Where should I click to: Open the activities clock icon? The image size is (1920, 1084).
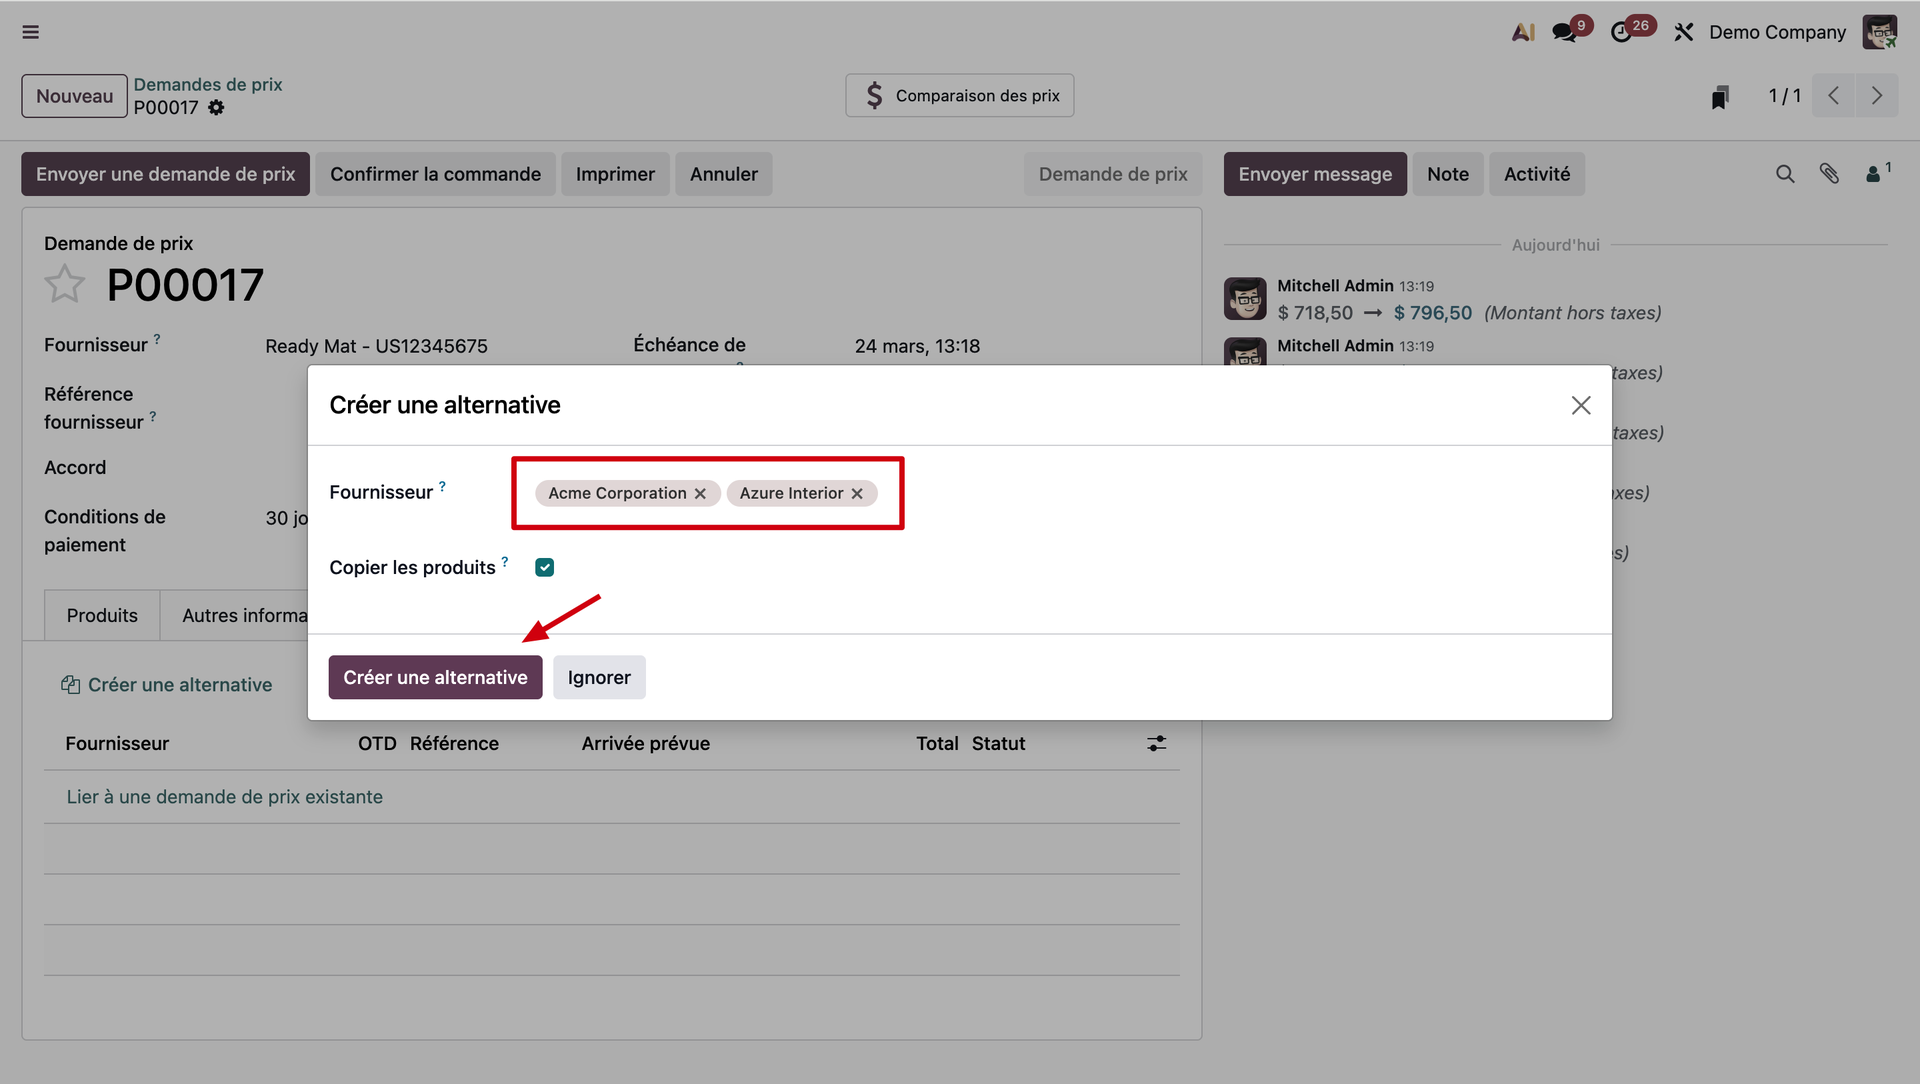pos(1621,32)
